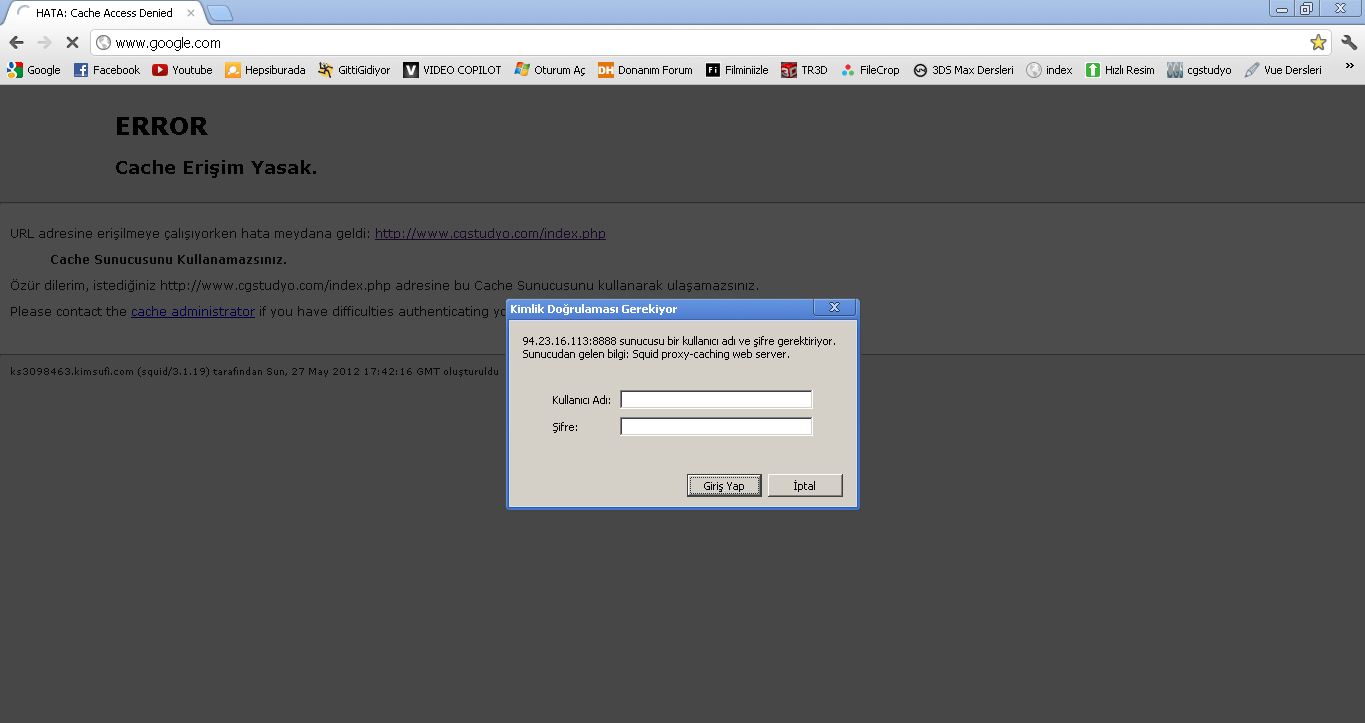Open the Donanım Forum bookmark
This screenshot has height=723, width=1365.
(x=645, y=70)
